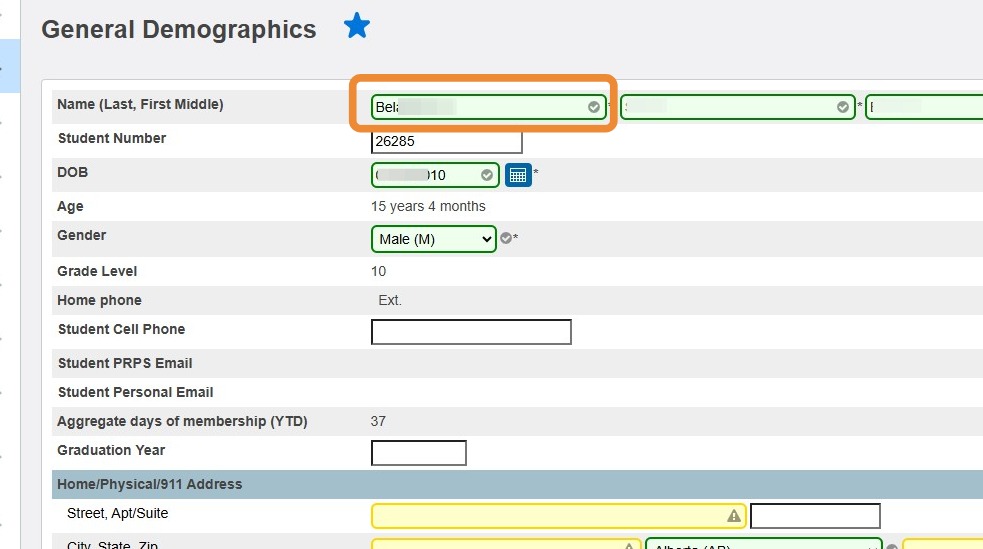Image resolution: width=983 pixels, height=549 pixels.
Task: Click the blue favorite star icon
Action: click(x=357, y=27)
